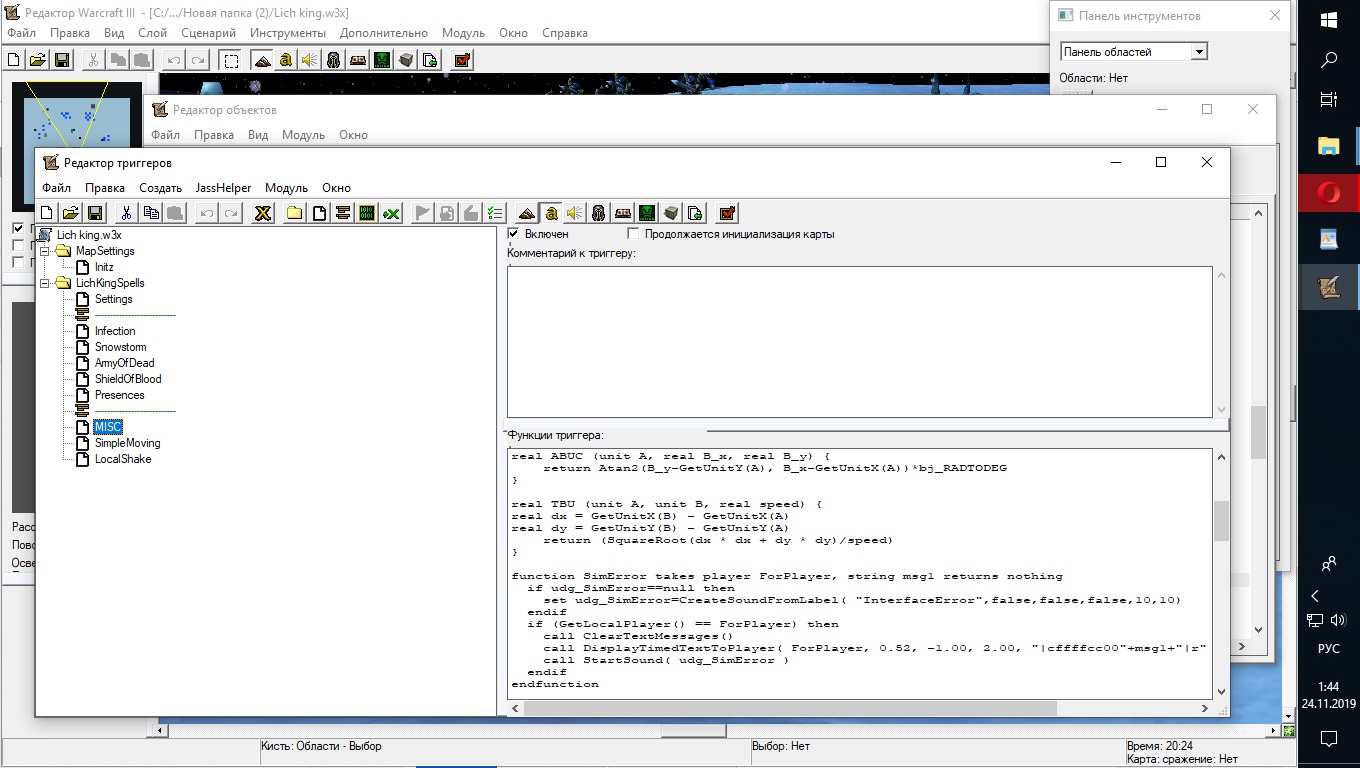Open the "Панель областей" dropdown
The image size is (1360, 768).
[1199, 52]
